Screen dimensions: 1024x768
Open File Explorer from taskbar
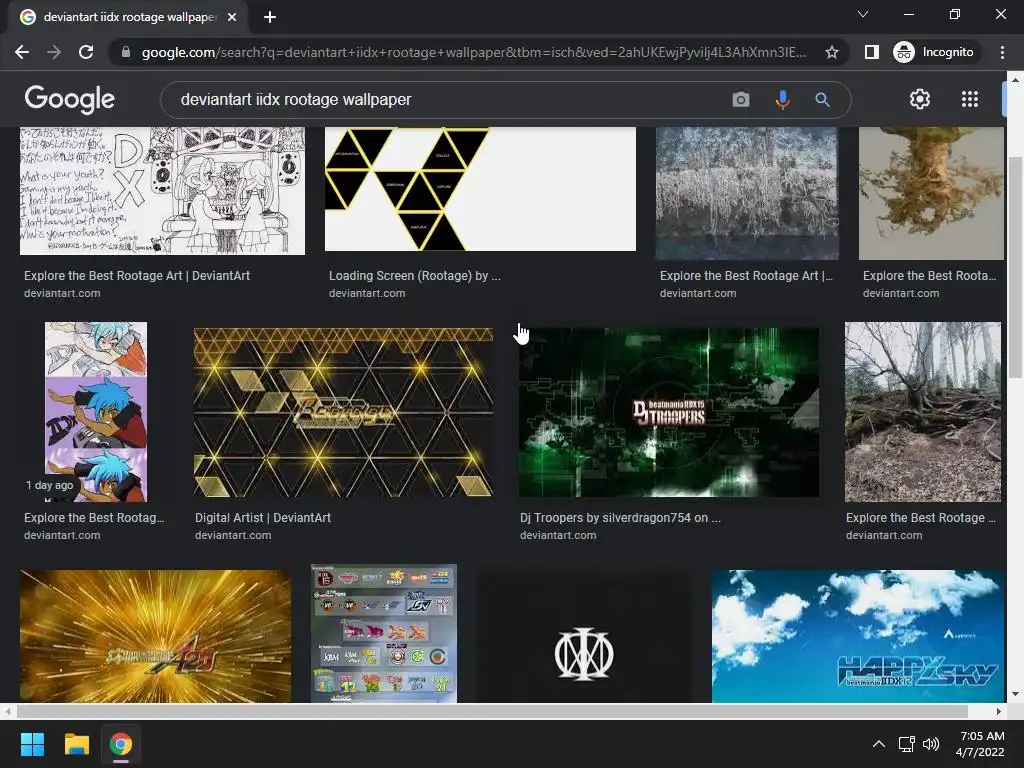(x=76, y=744)
